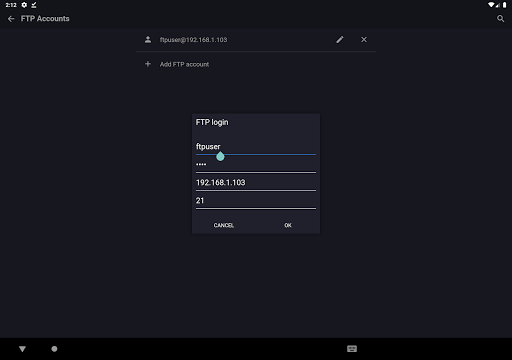Image resolution: width=512 pixels, height=360 pixels.
Task: Click the plus icon for Add FTP account
Action: coord(148,64)
